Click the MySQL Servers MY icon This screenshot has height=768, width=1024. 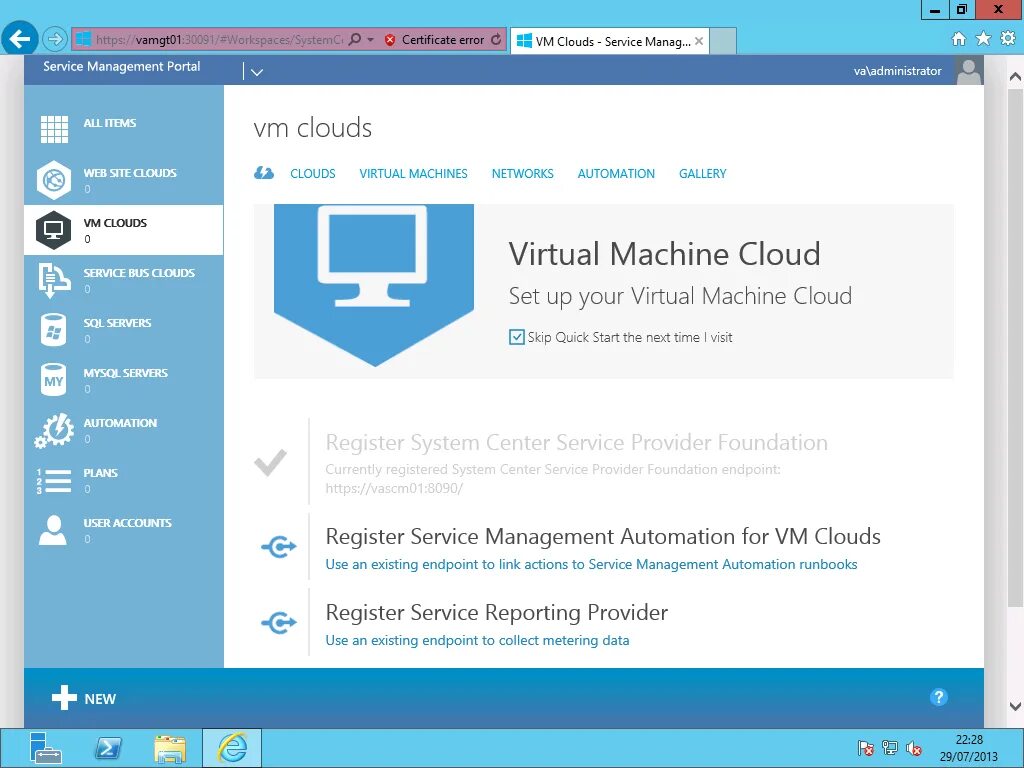(54, 380)
